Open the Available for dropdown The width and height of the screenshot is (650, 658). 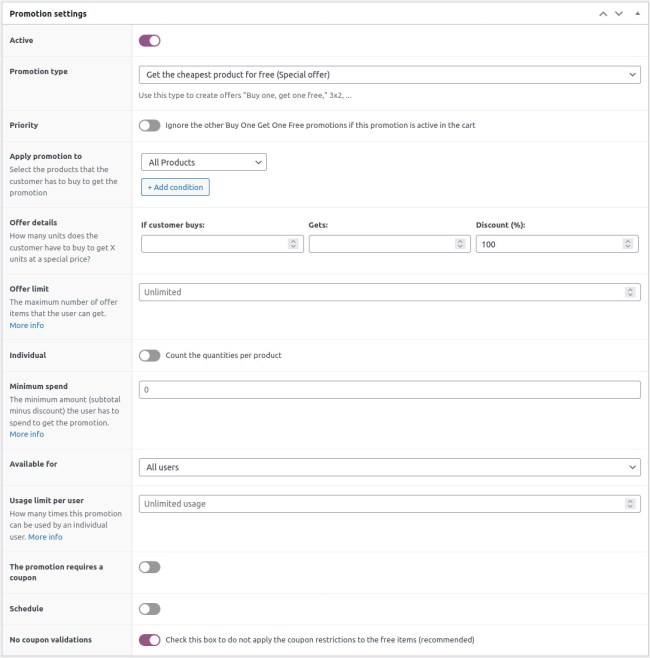pos(389,467)
